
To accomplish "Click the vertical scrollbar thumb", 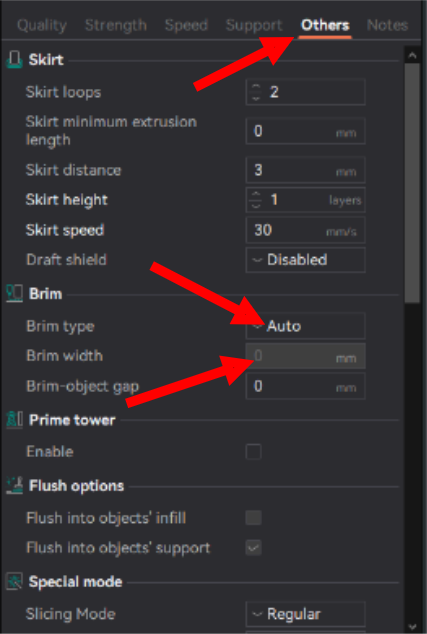I will coord(412,183).
